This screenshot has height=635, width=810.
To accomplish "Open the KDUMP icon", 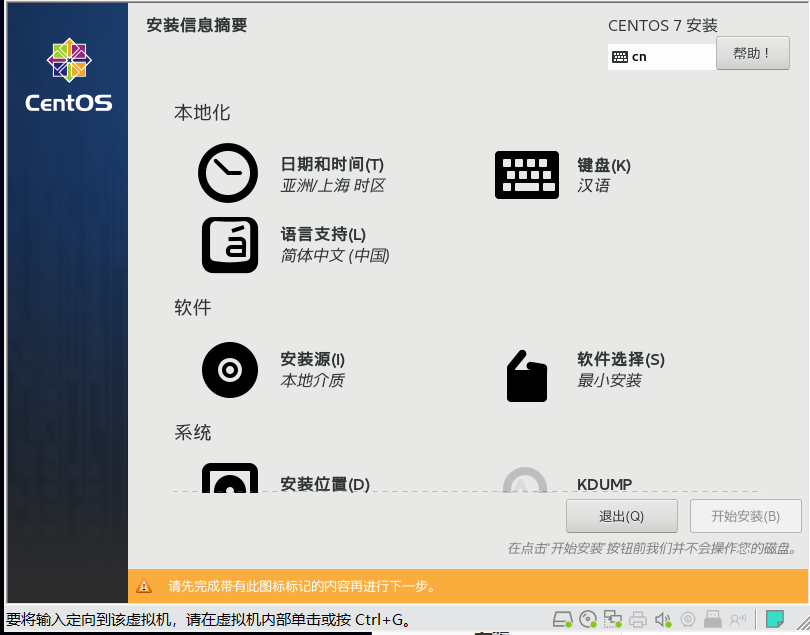I will [525, 480].
